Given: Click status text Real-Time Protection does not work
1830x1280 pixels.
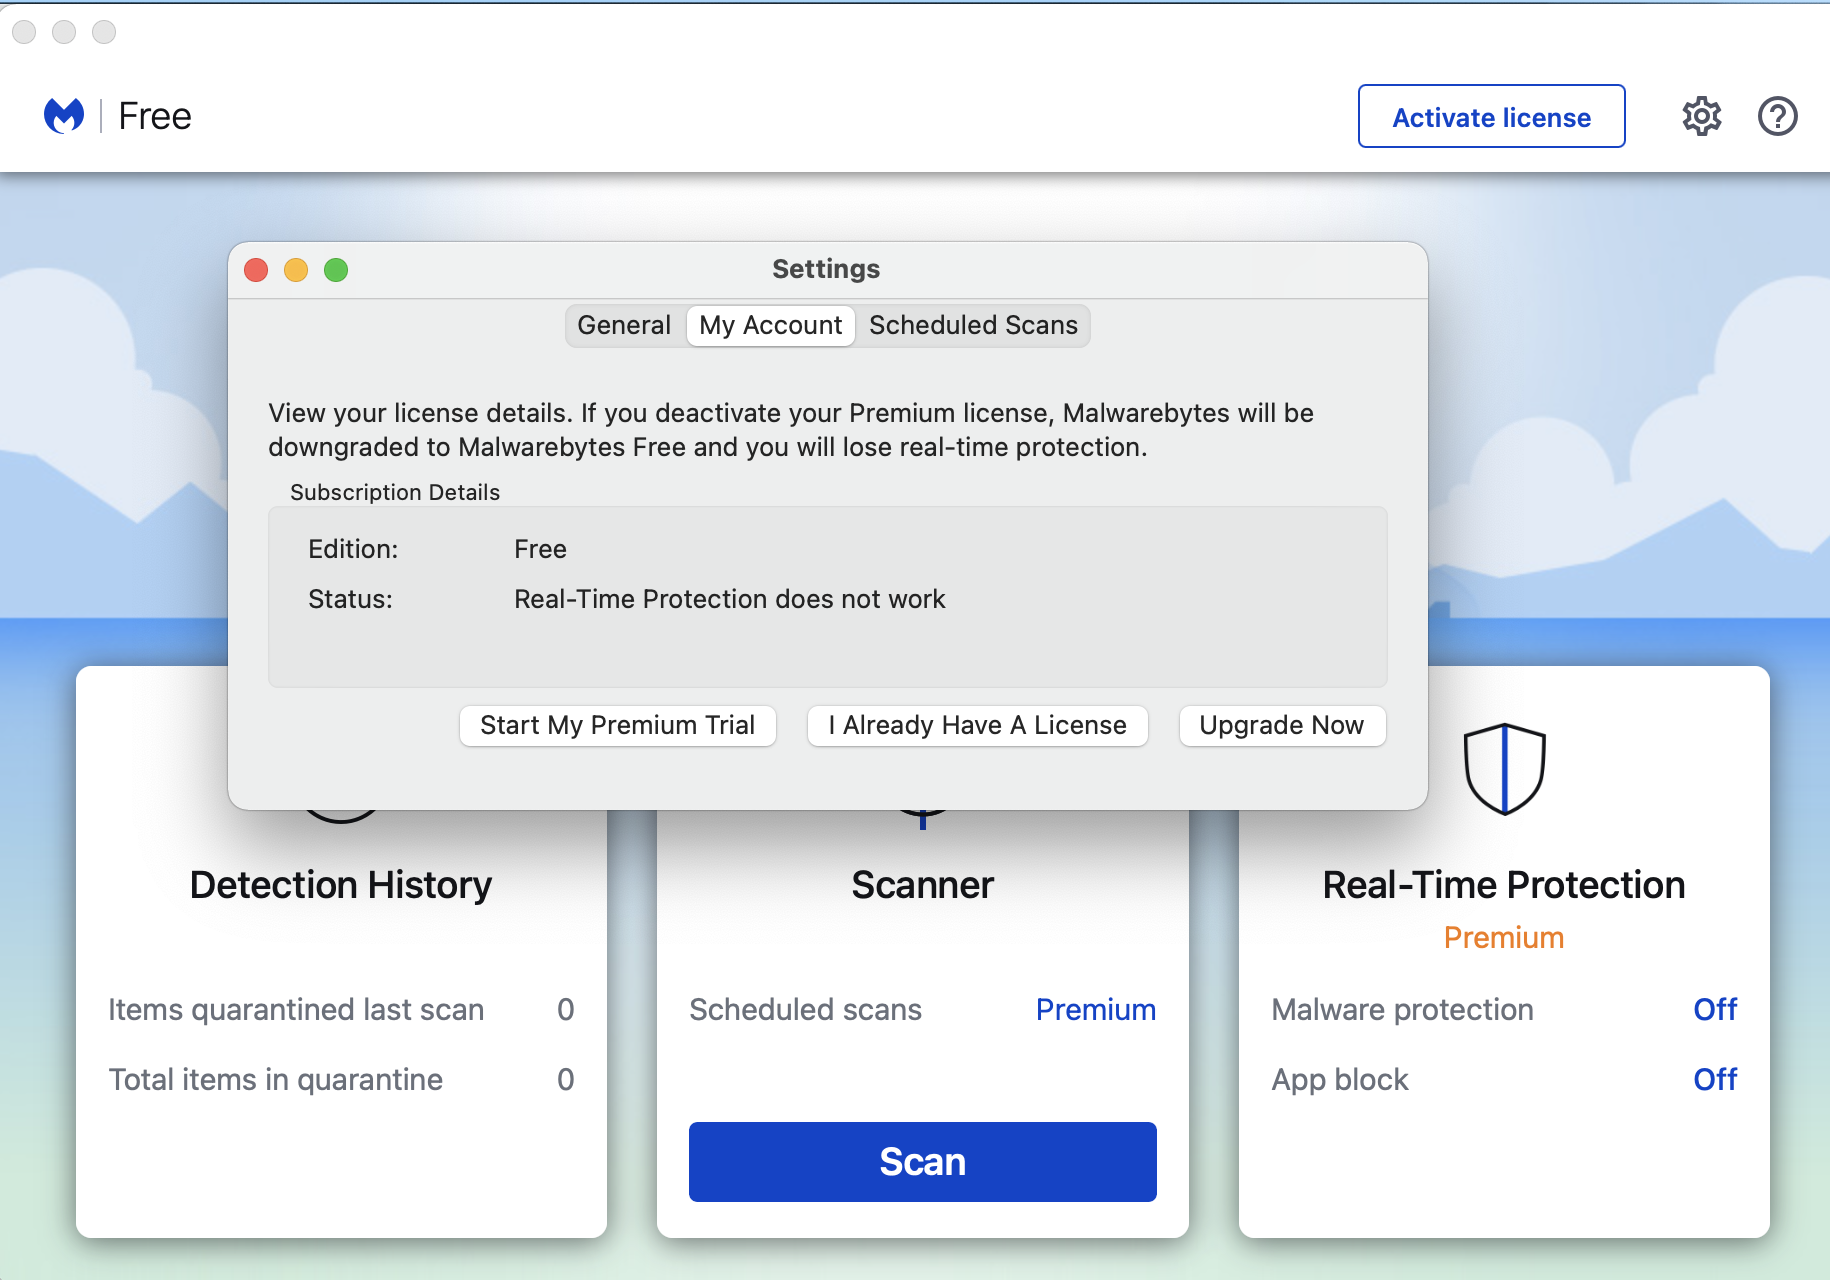Looking at the screenshot, I should point(729,599).
